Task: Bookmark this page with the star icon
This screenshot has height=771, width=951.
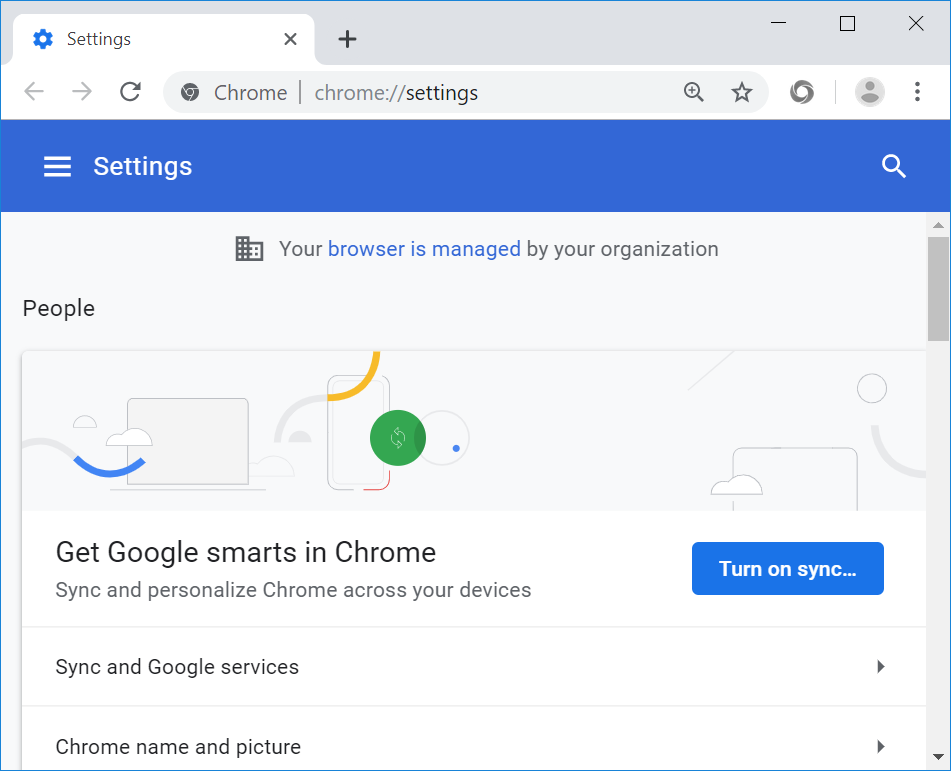Action: pos(741,93)
